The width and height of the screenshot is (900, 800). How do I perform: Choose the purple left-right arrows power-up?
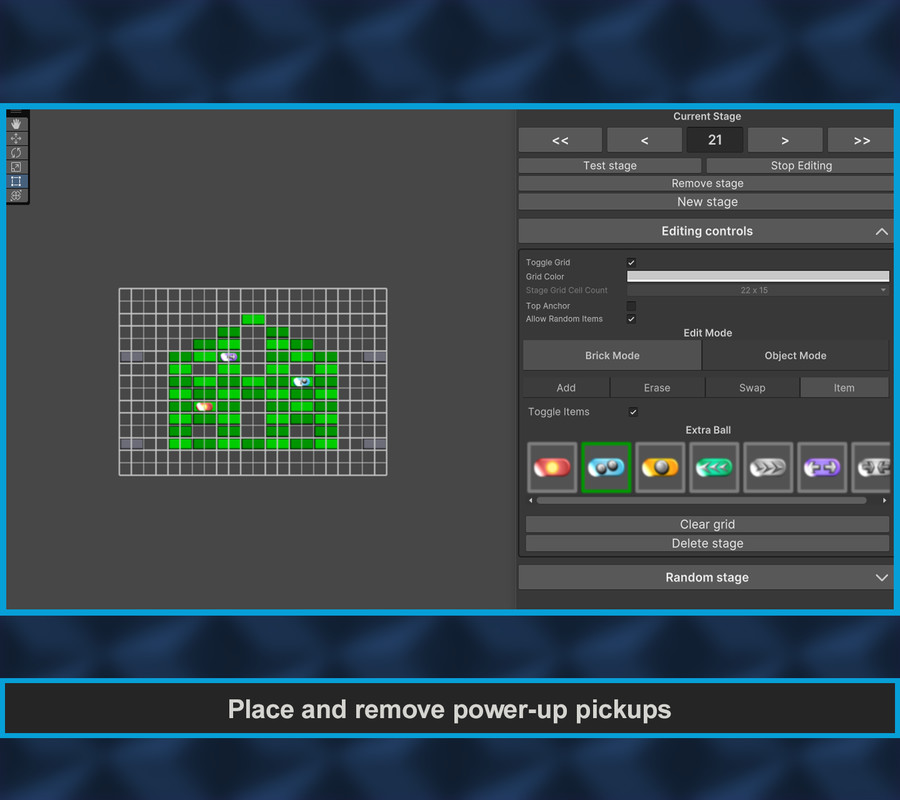(x=822, y=467)
